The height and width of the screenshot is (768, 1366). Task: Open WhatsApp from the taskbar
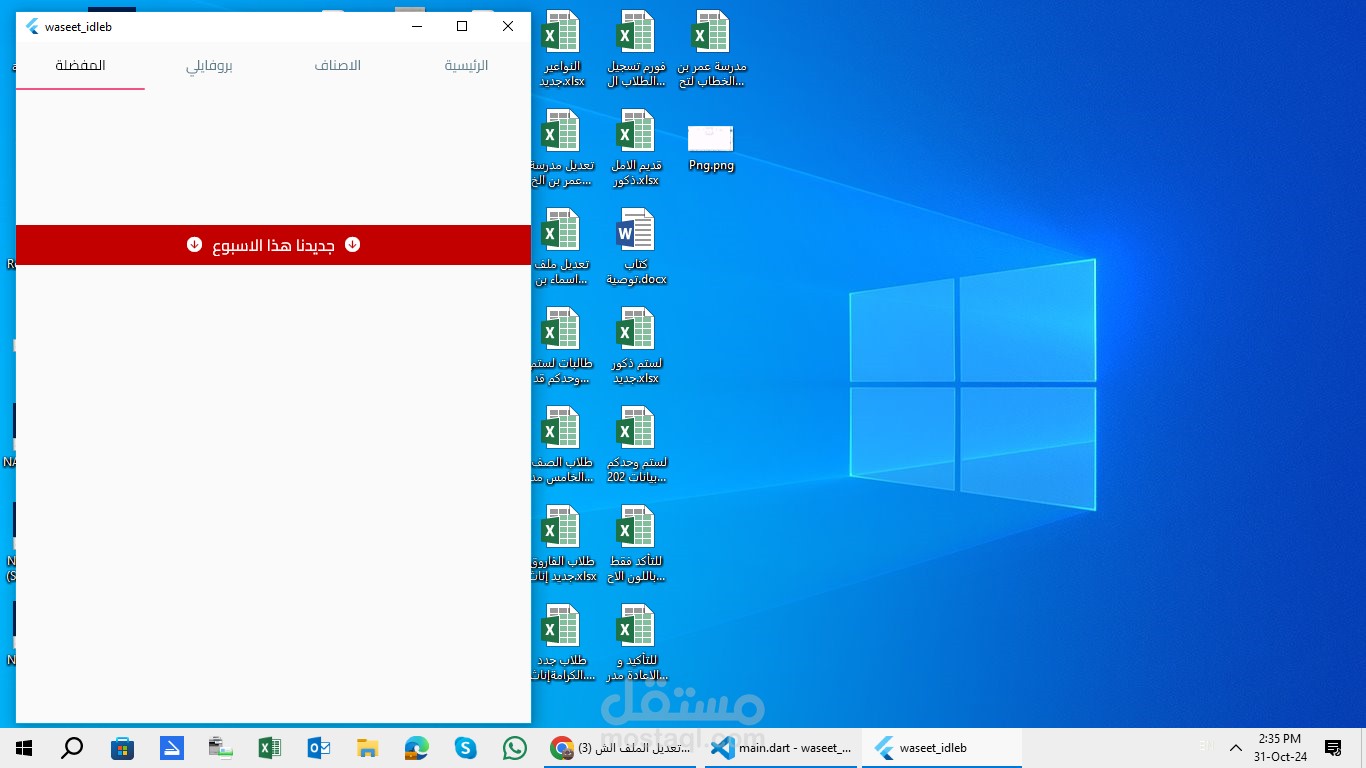[x=514, y=748]
